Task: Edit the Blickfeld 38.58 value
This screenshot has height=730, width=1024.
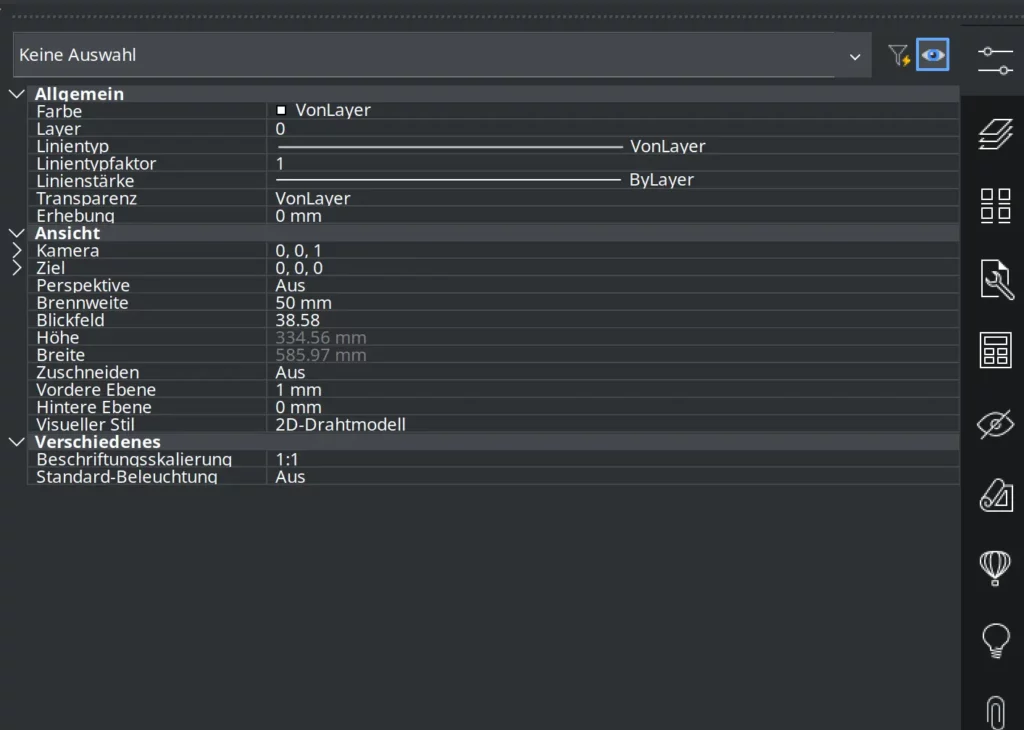Action: point(613,320)
